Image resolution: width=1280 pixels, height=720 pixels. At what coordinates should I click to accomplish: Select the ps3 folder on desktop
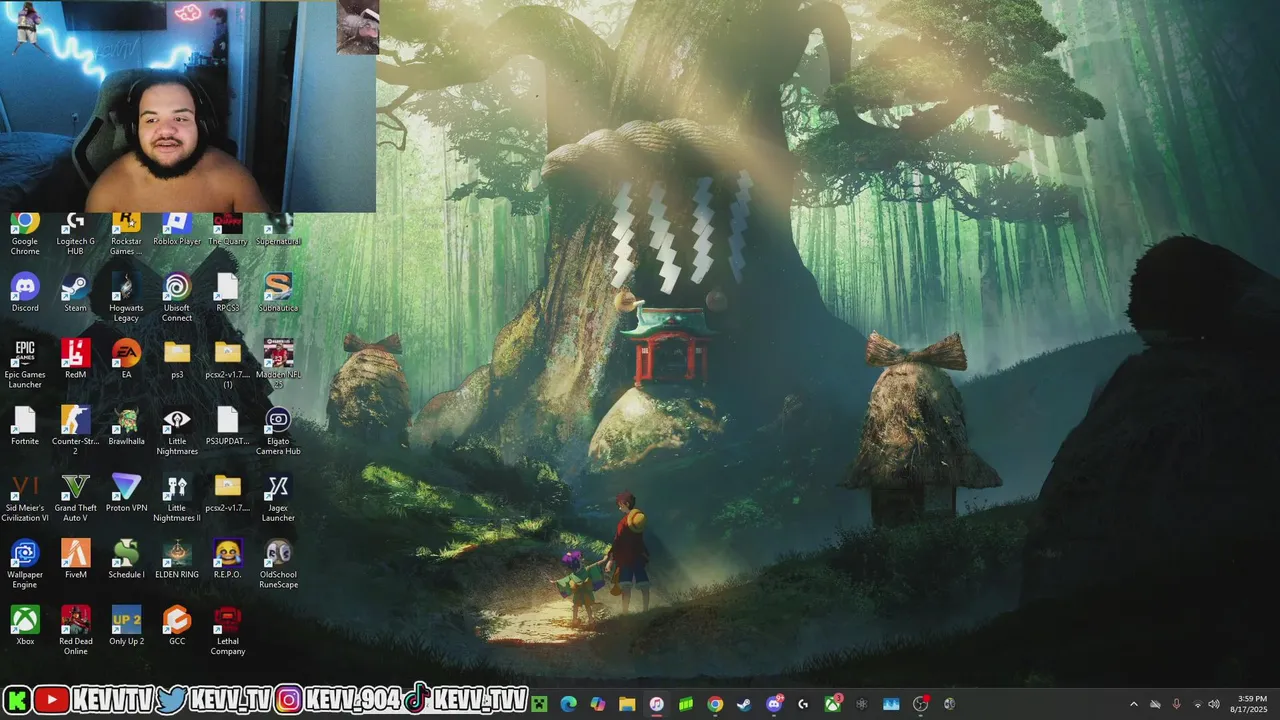(177, 358)
